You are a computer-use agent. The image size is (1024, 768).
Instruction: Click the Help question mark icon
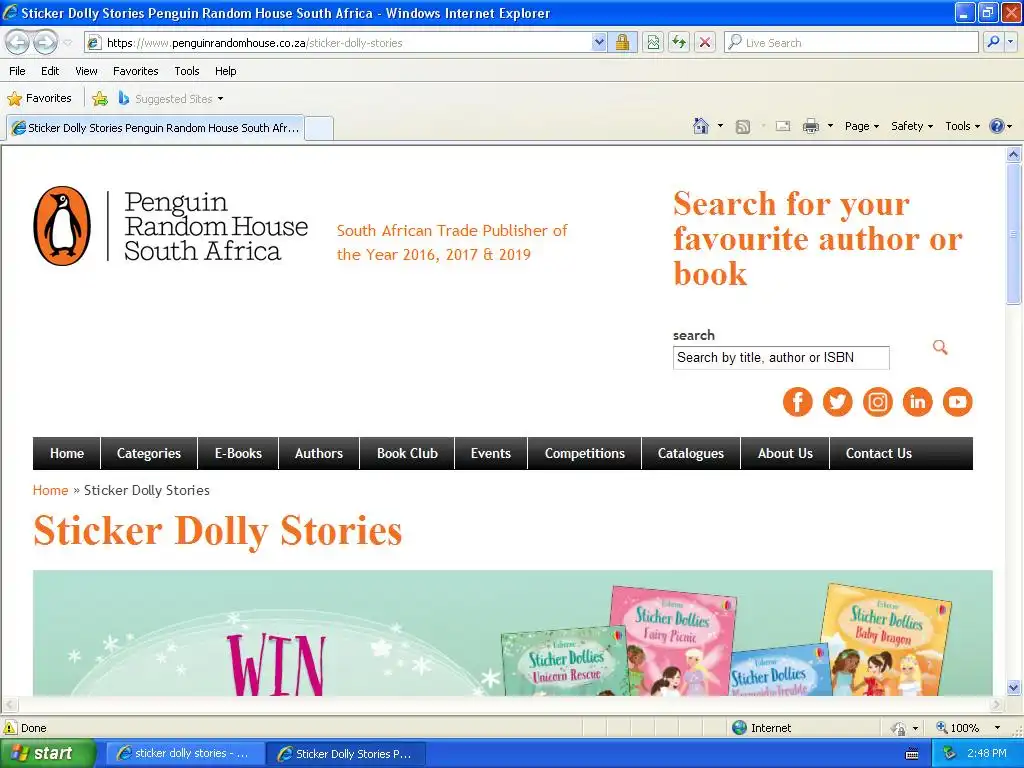(x=997, y=126)
